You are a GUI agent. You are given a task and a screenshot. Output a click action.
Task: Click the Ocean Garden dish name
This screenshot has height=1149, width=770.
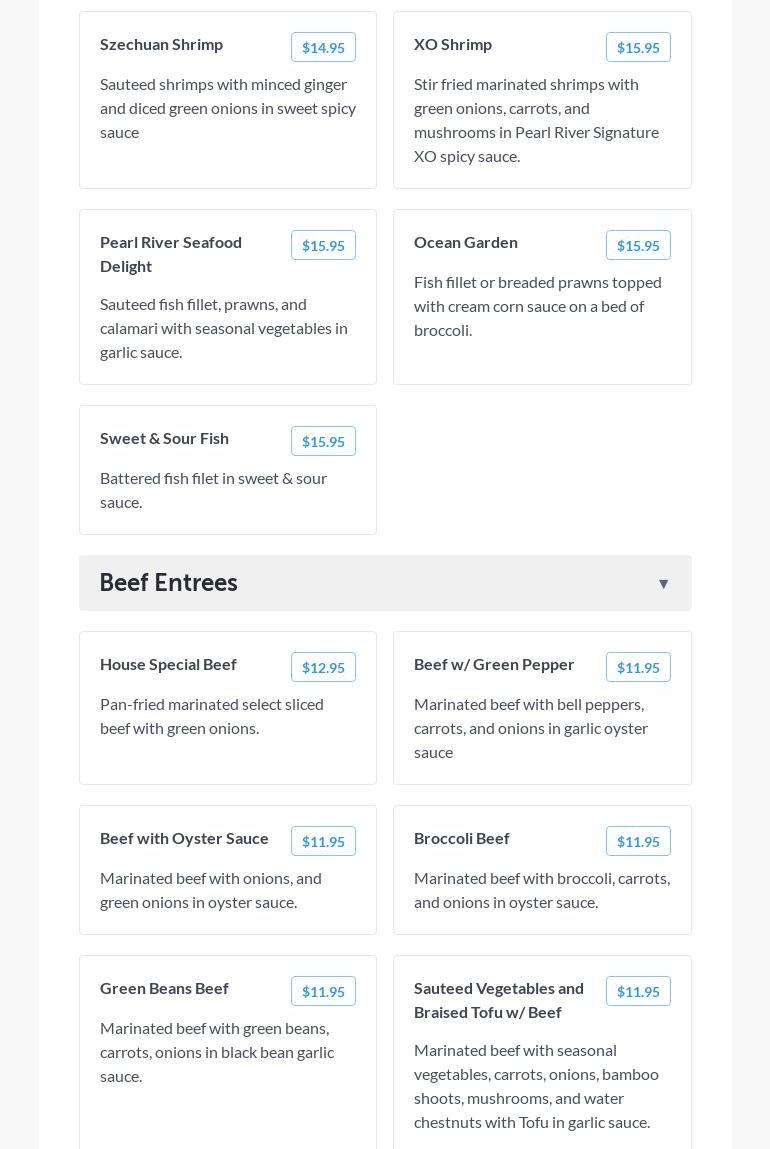(x=466, y=243)
